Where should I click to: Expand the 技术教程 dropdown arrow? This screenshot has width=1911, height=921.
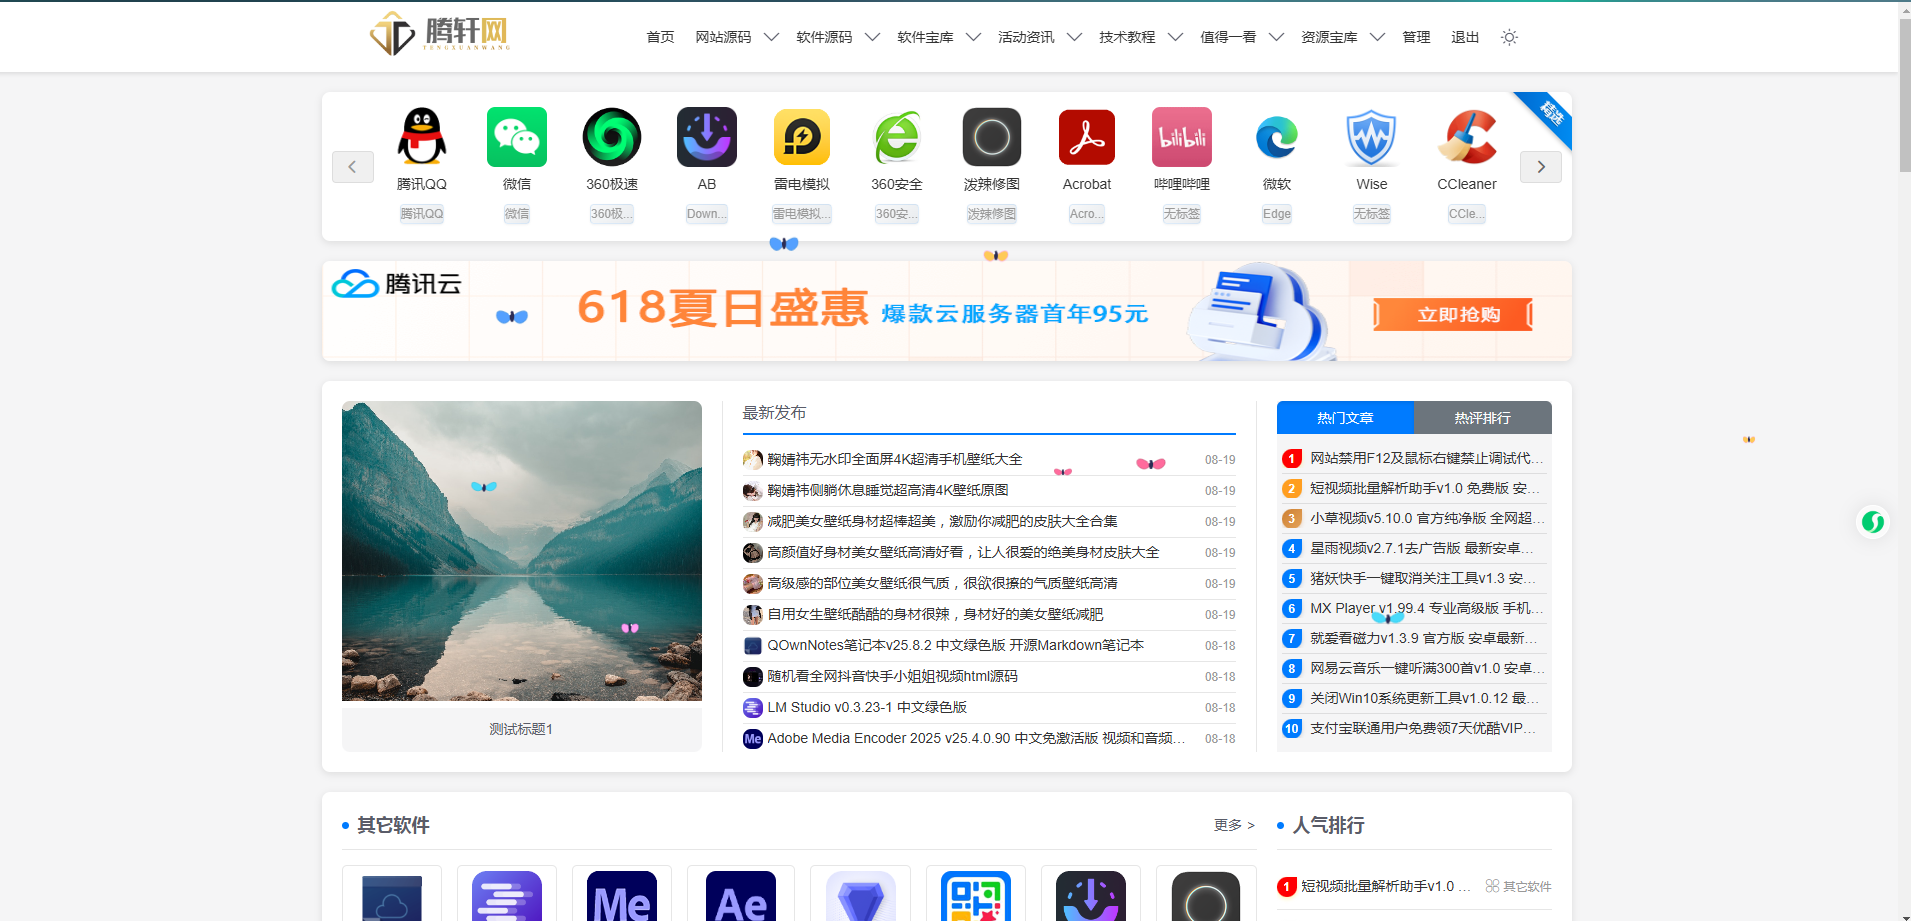coord(1175,37)
